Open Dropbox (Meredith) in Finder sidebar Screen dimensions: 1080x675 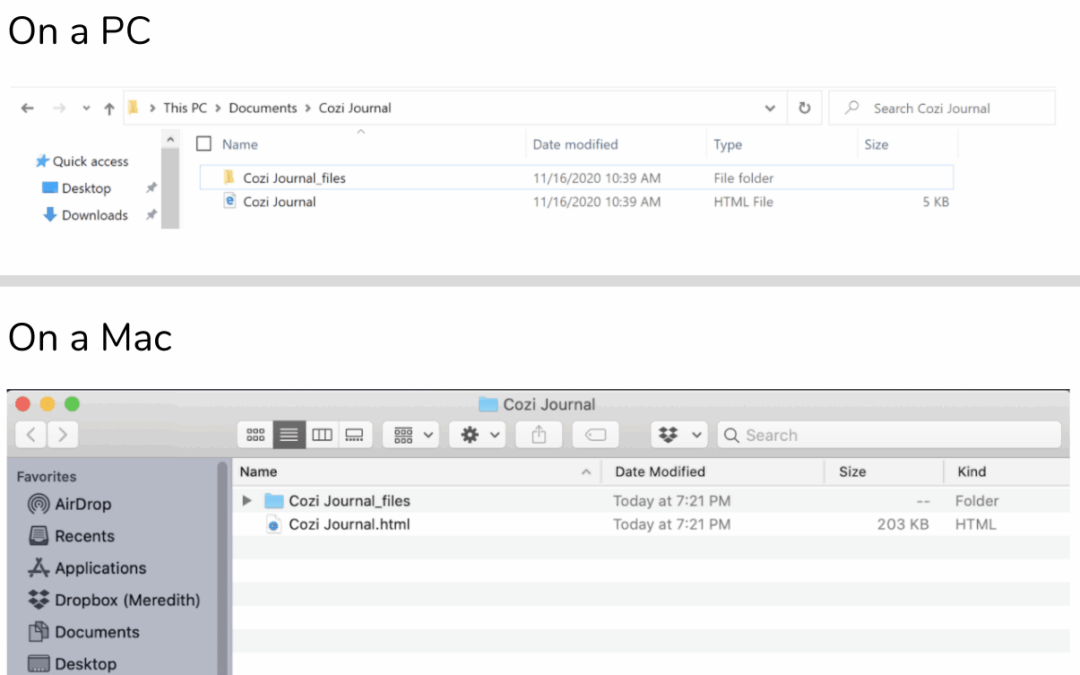pyautogui.click(x=114, y=600)
